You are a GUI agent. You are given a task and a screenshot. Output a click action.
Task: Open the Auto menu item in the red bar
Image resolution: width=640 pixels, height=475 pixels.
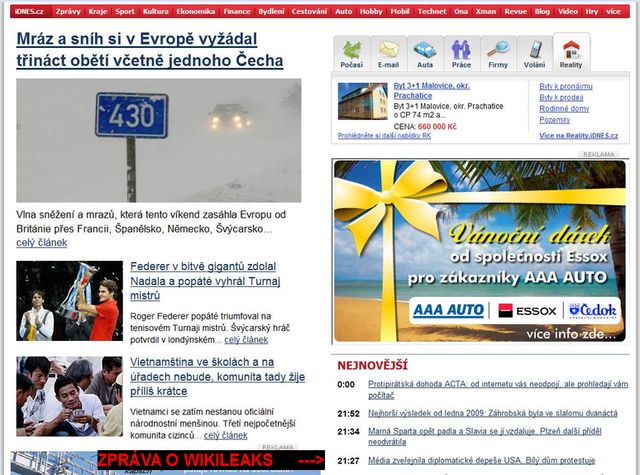click(343, 11)
